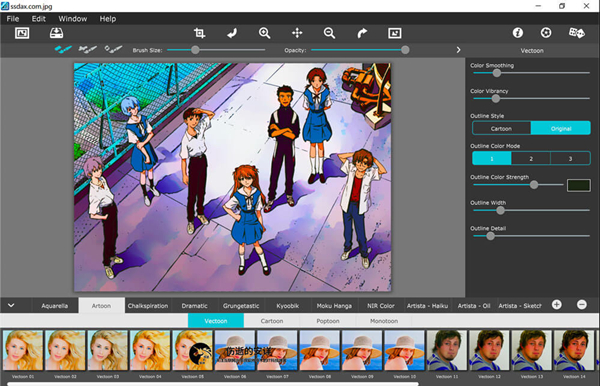Switch to the Aquarella tab
600x386 pixels.
pyautogui.click(x=55, y=306)
